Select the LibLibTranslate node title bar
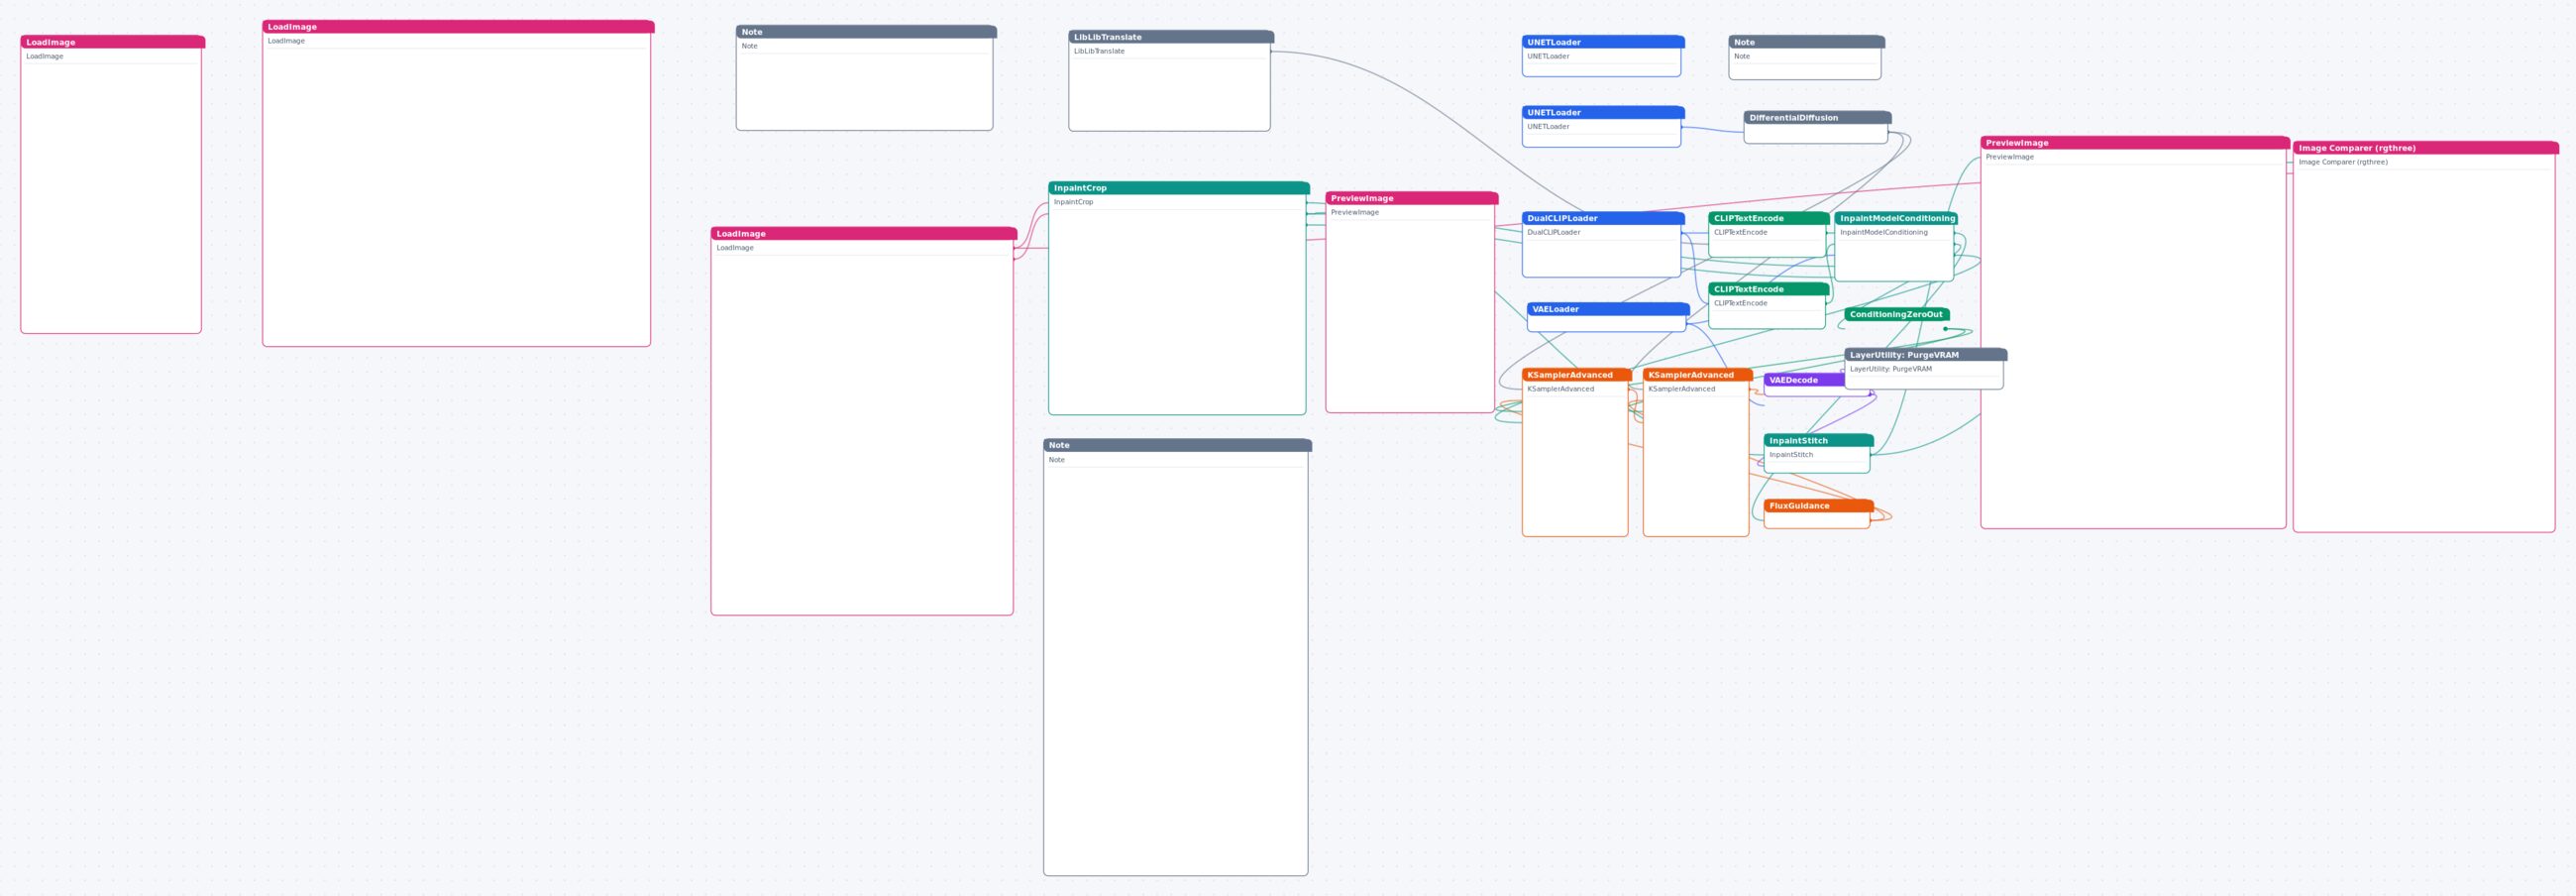The width and height of the screenshot is (2576, 896). coord(1171,37)
